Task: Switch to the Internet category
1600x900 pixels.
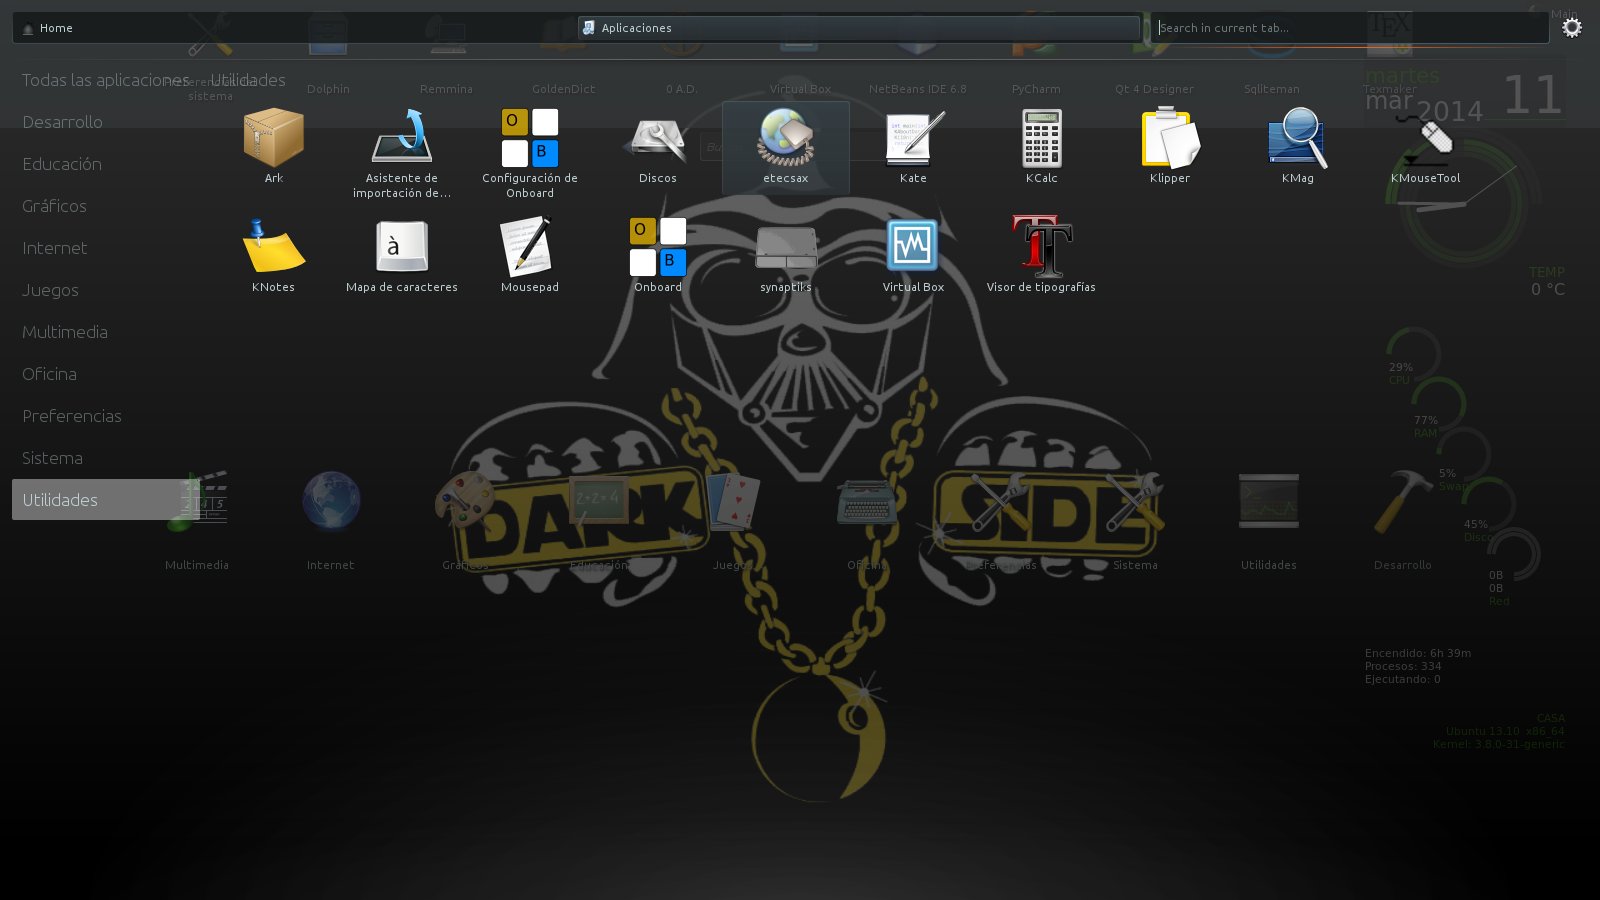Action: coord(55,248)
